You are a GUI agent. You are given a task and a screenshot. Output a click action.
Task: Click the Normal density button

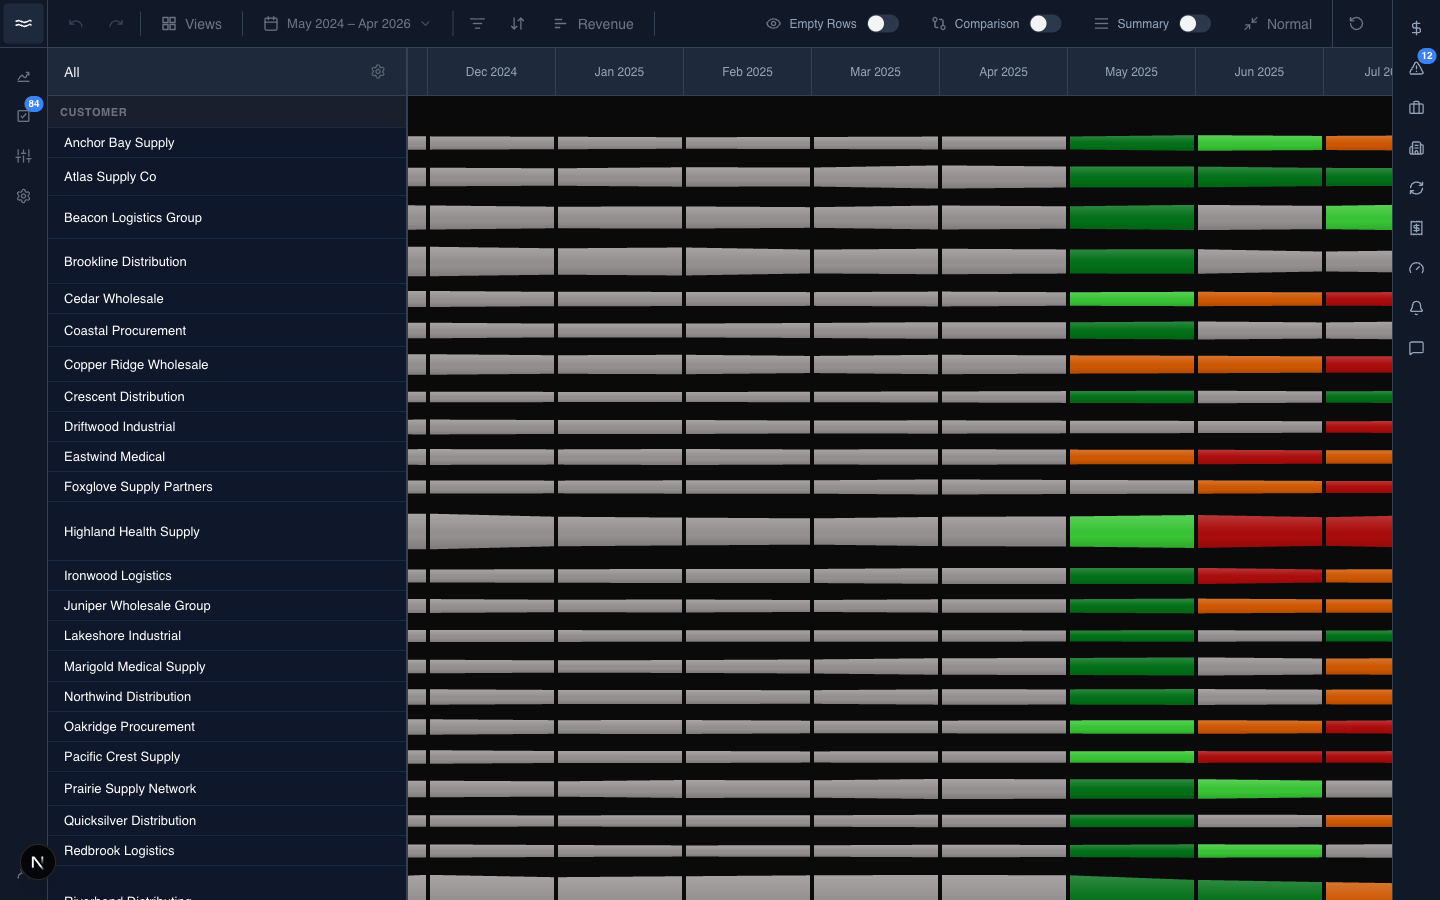(x=1278, y=23)
